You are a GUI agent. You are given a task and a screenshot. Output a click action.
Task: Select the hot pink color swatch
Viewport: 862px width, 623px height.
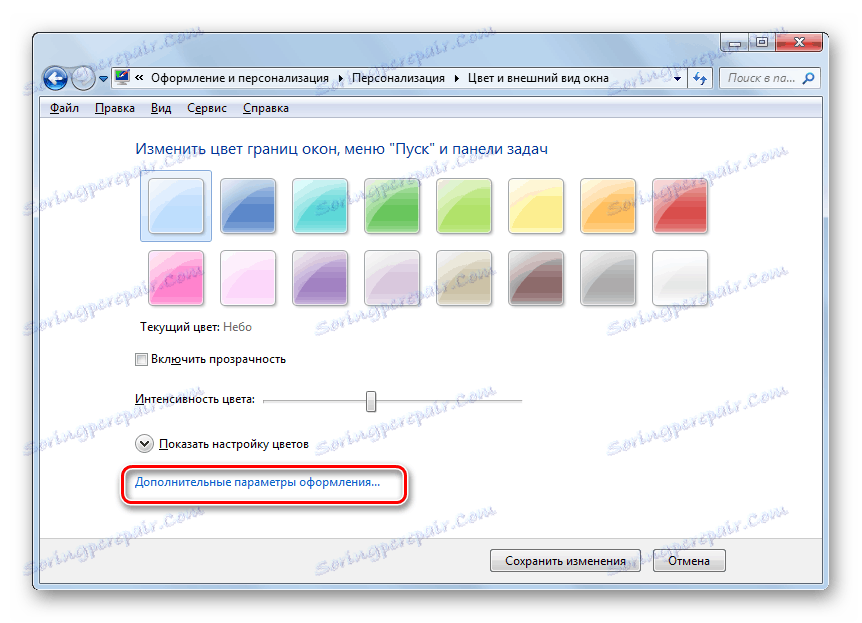pyautogui.click(x=176, y=278)
